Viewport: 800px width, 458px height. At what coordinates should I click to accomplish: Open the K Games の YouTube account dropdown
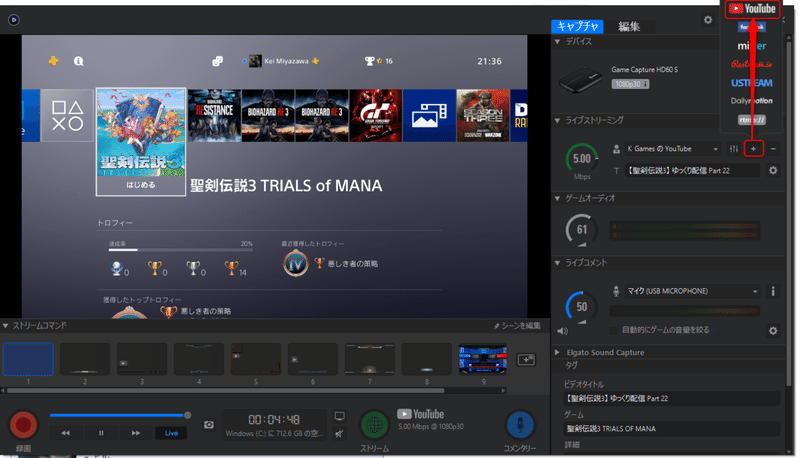(673, 149)
